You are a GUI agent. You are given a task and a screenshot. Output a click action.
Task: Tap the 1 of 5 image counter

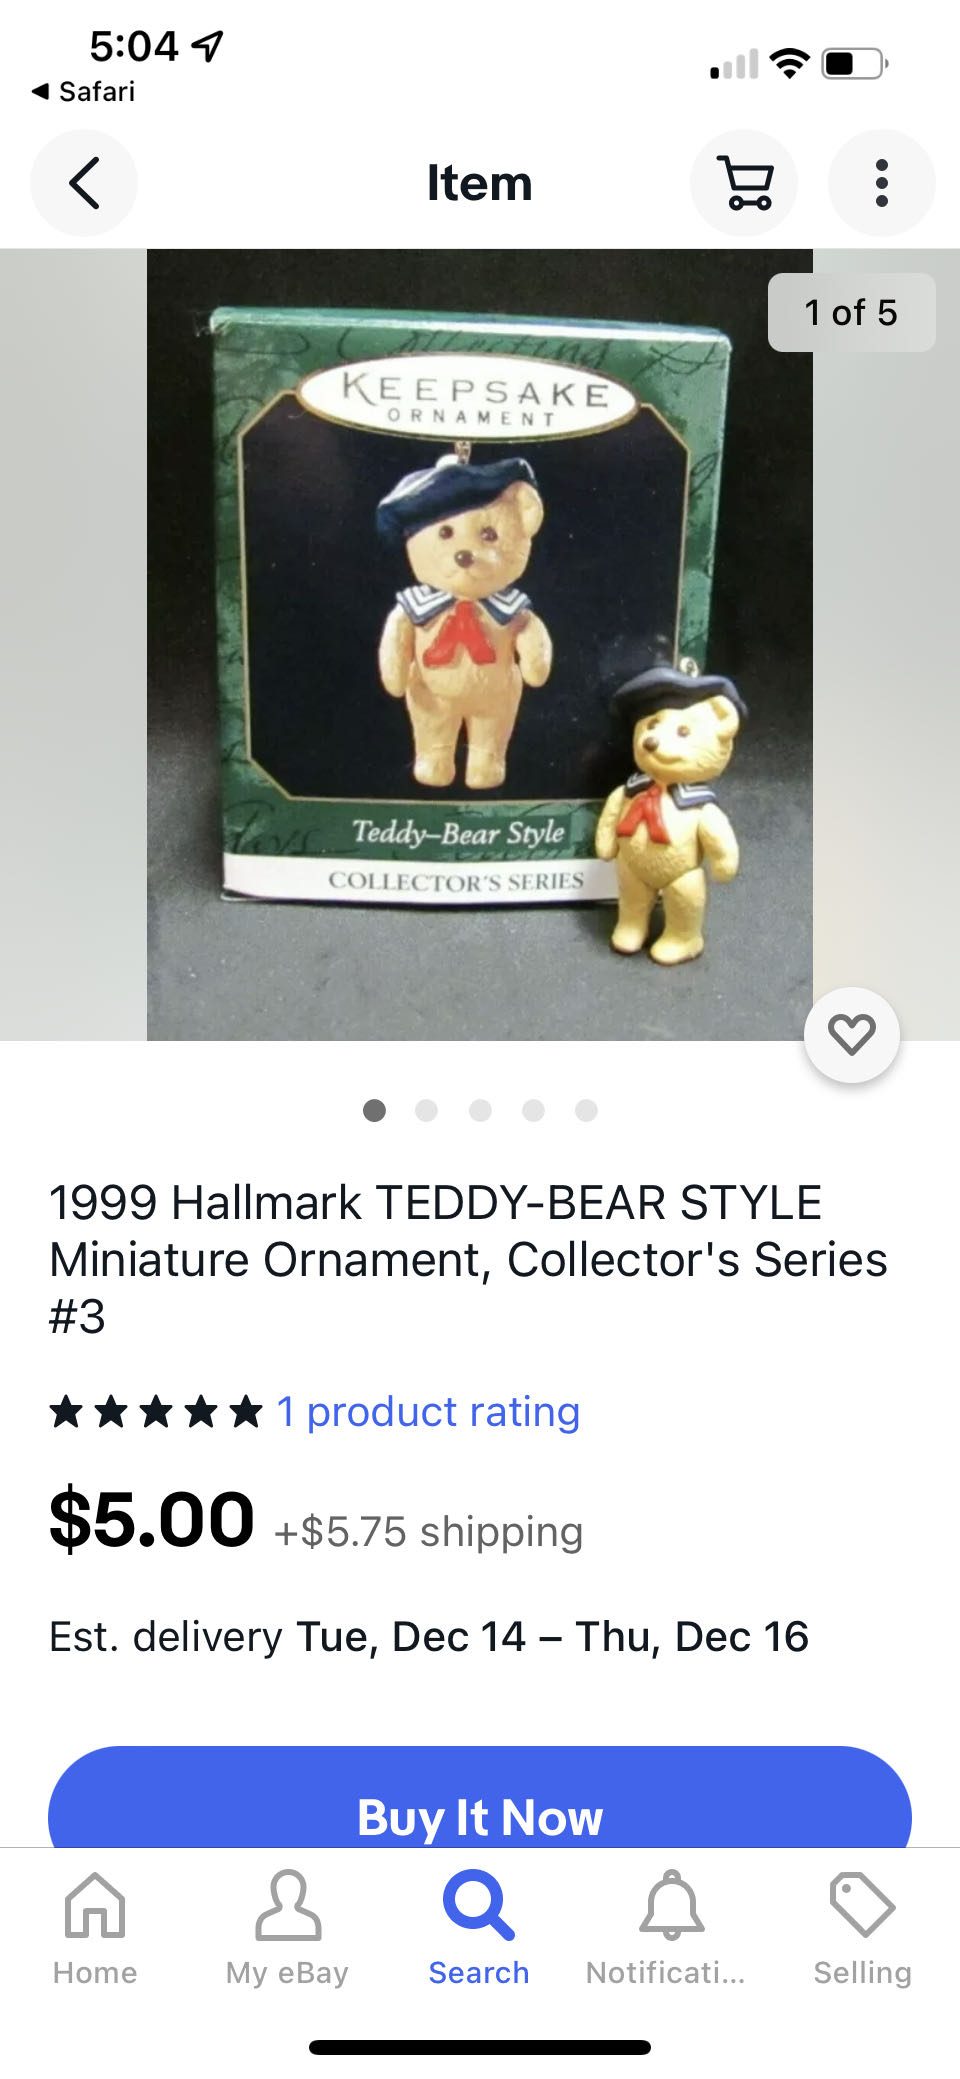click(852, 312)
